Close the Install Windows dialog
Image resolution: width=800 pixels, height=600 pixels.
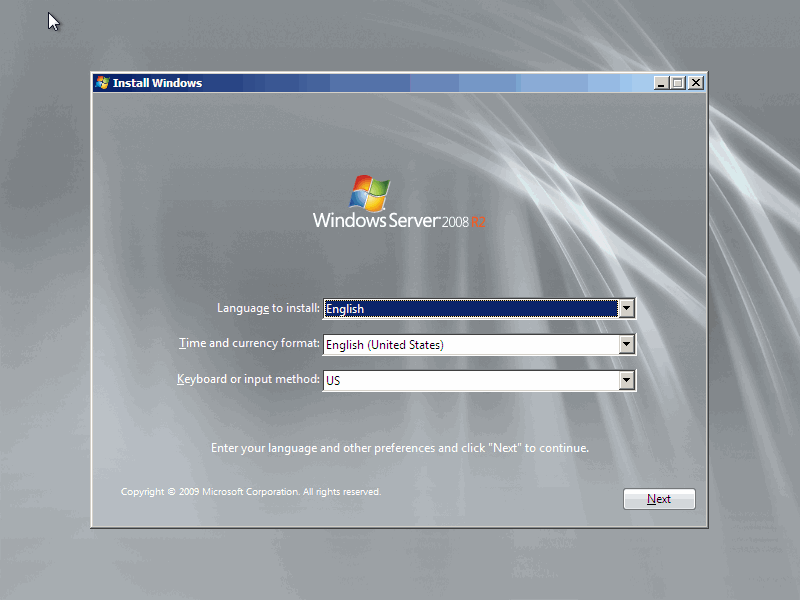pyautogui.click(x=695, y=83)
